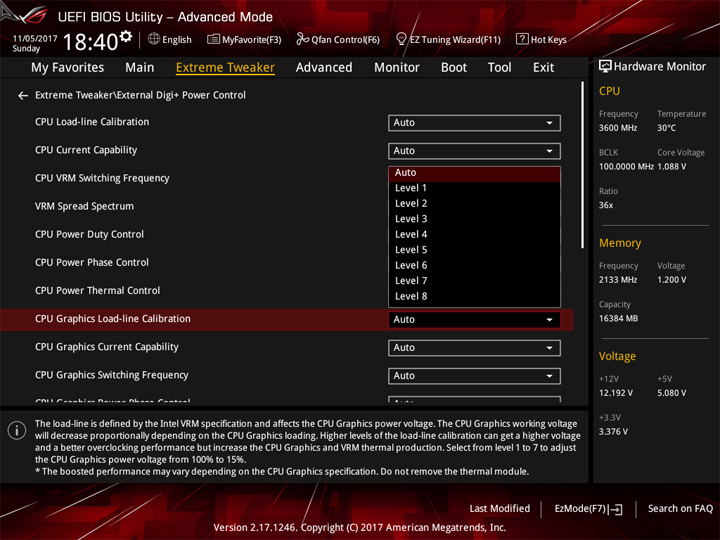This screenshot has height=540, width=720.
Task: Click CPU frequency value 3600 MHz
Action: [x=618, y=128]
